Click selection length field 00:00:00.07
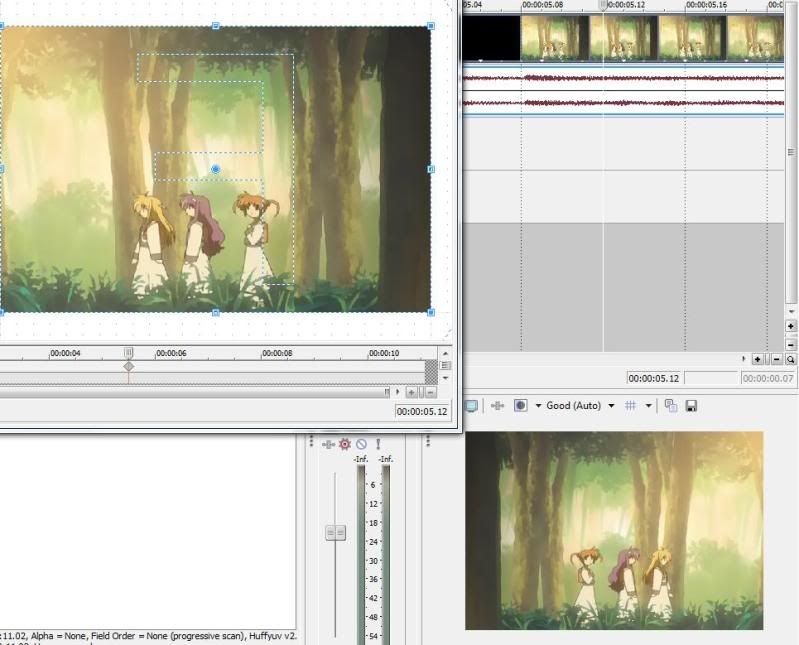The height and width of the screenshot is (645, 799). [768, 379]
